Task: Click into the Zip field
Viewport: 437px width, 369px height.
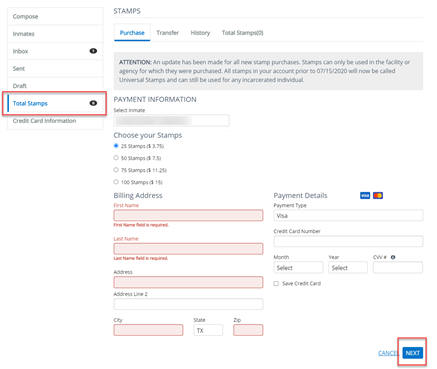Action: [248, 330]
